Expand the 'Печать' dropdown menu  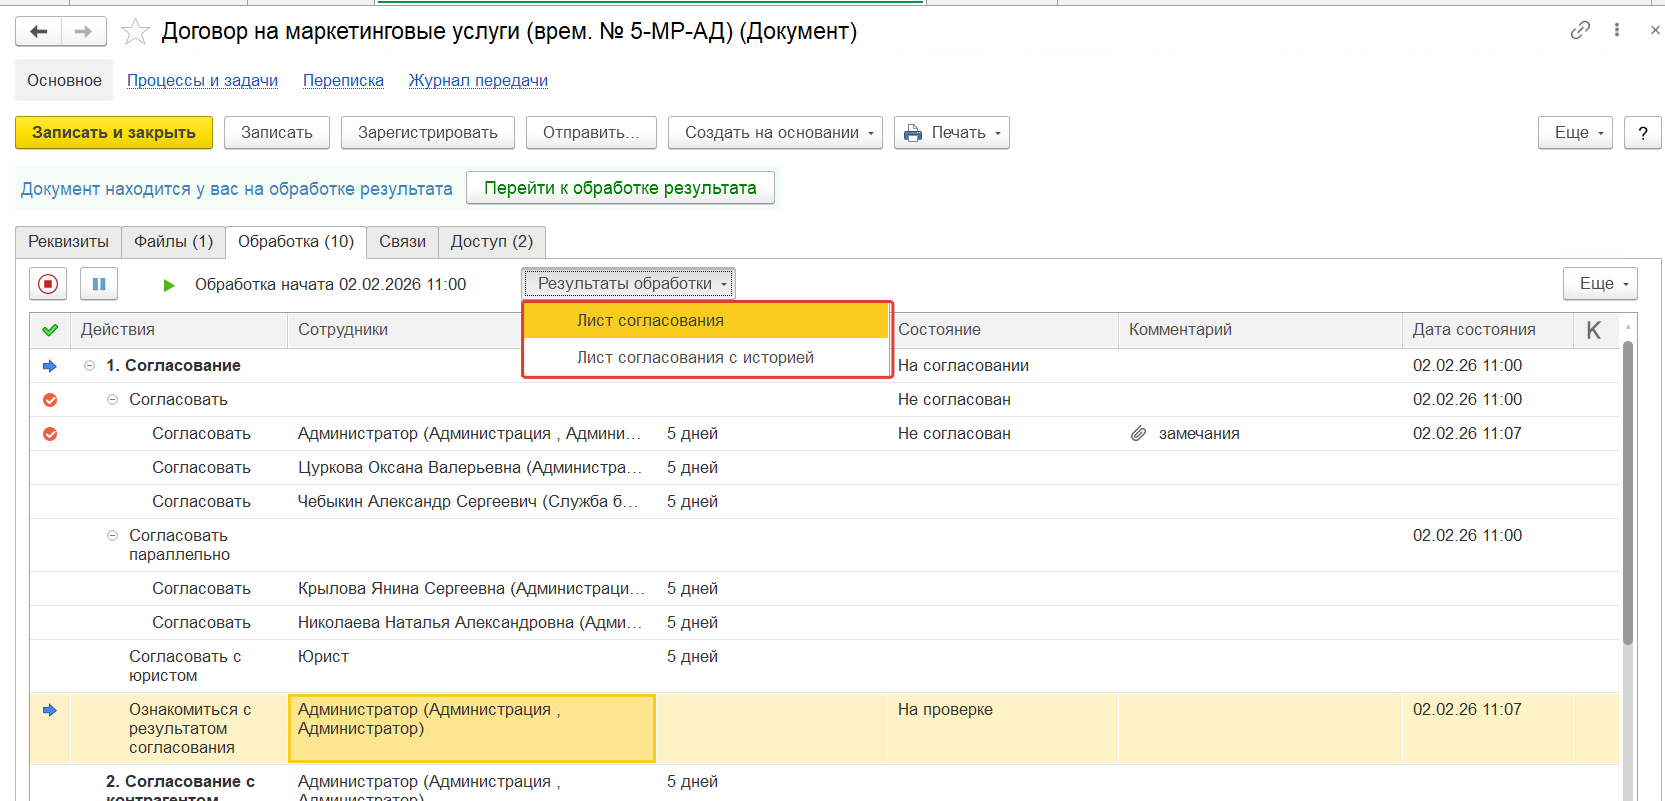pyautogui.click(x=951, y=133)
